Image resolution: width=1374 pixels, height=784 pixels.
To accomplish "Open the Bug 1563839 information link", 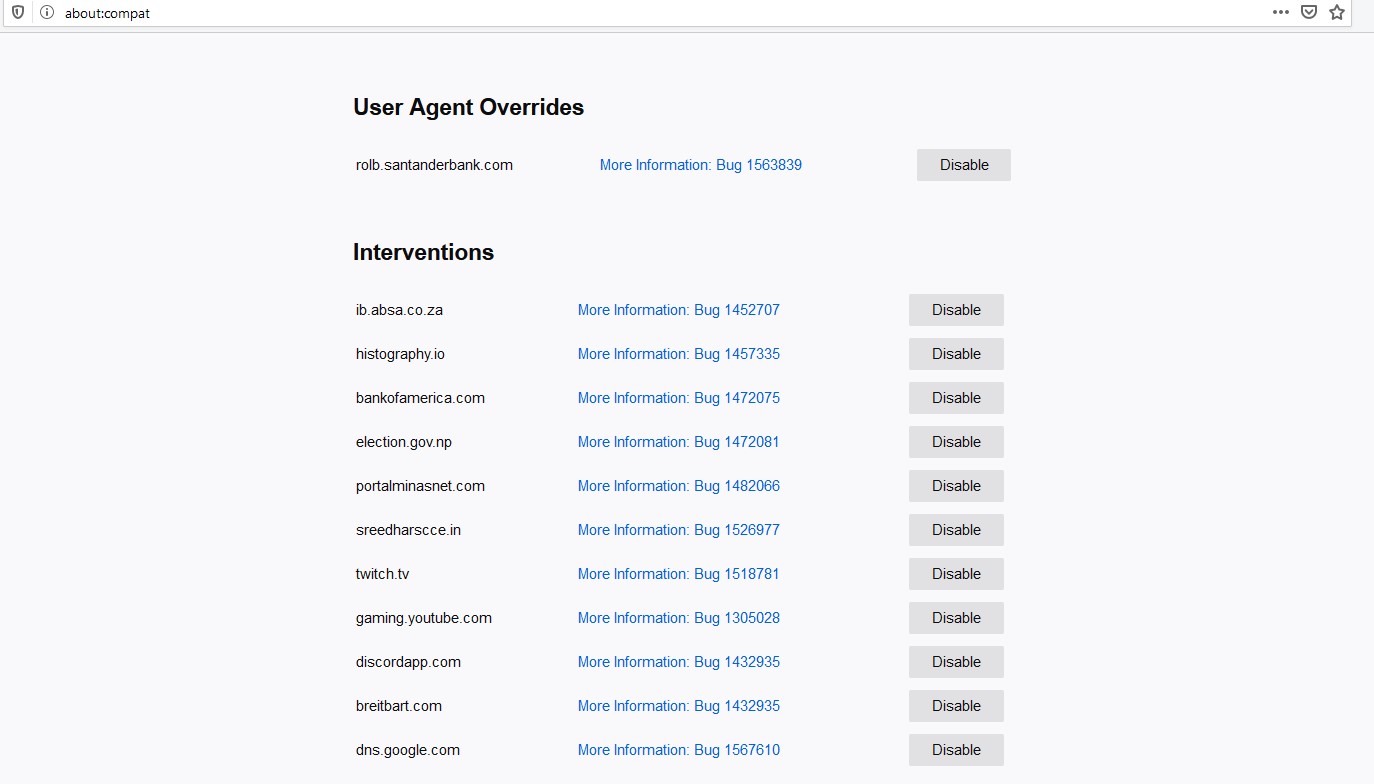I will pos(701,165).
